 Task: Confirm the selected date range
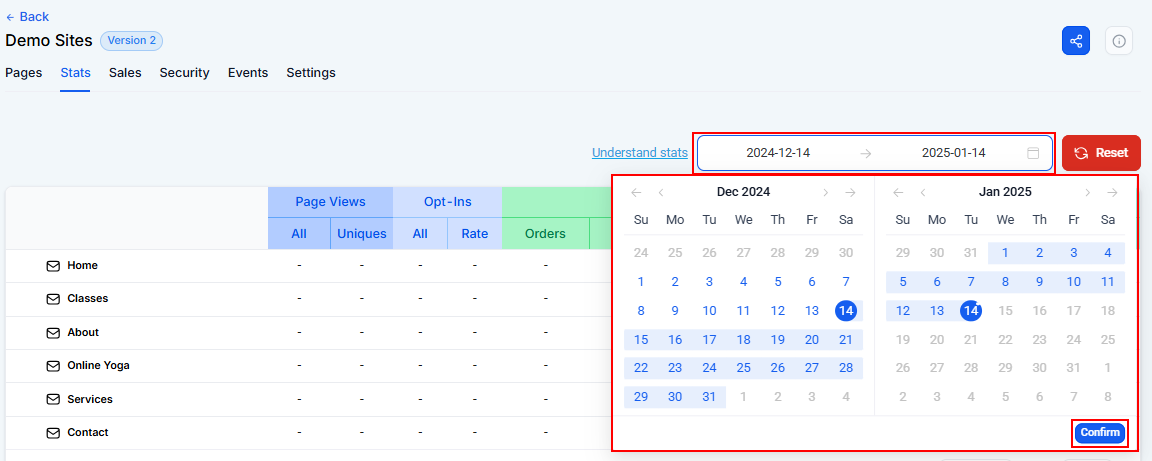[1100, 432]
